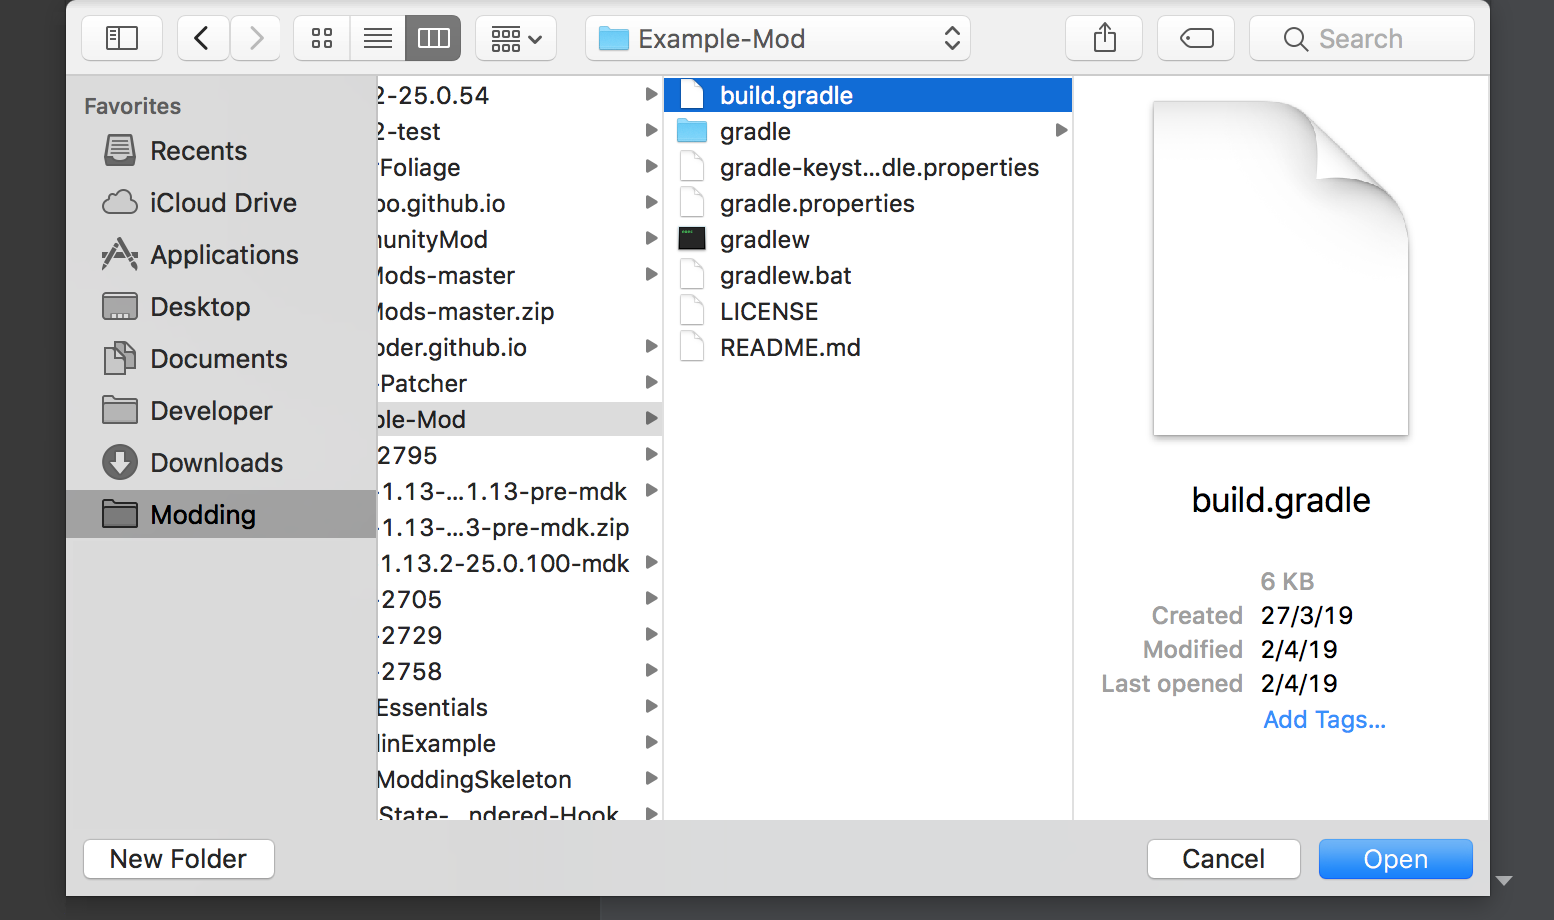
Task: Click the scroll-down arrow at bottom right
Action: [1503, 881]
